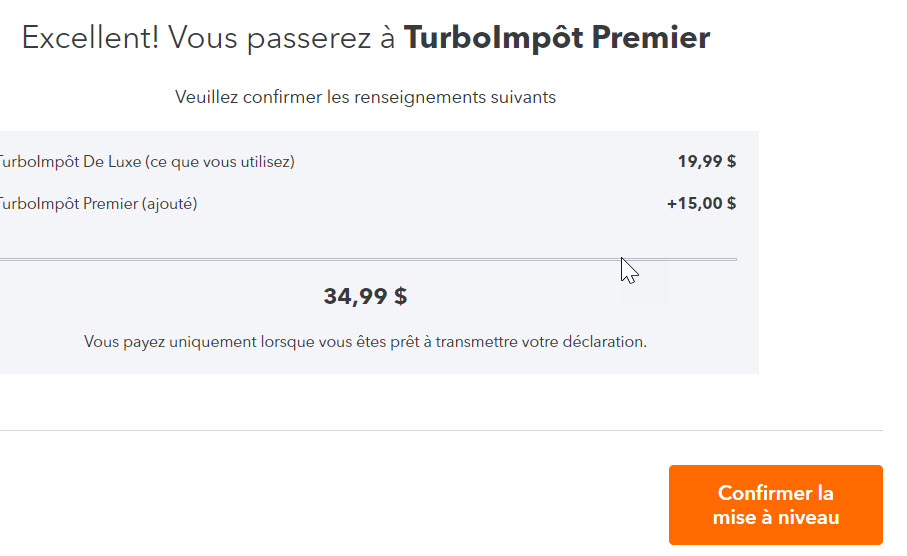This screenshot has width=907, height=556.
Task: Click the 34,99 $ total amount
Action: 365,297
